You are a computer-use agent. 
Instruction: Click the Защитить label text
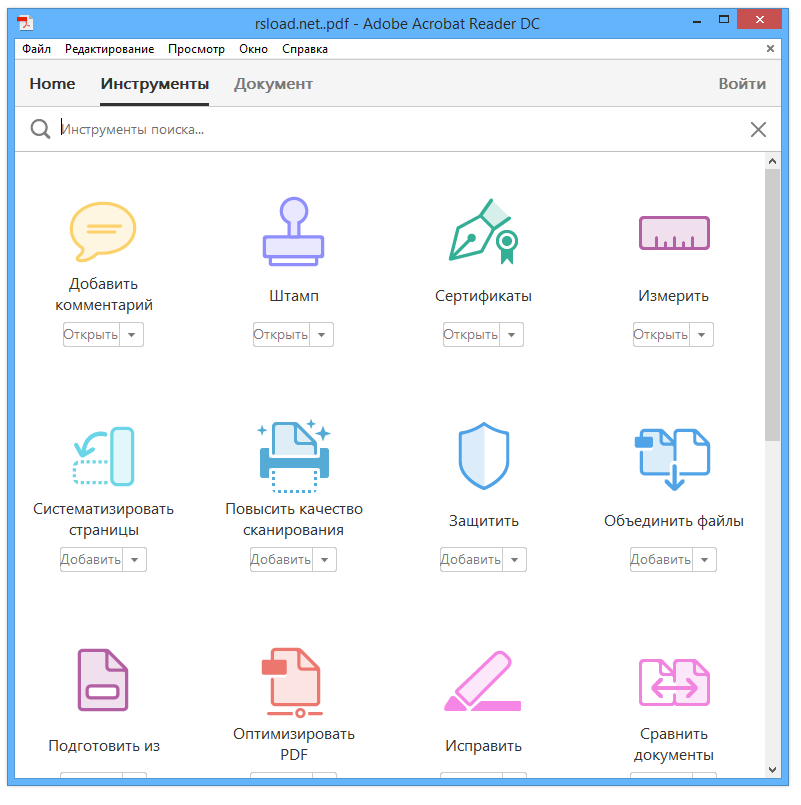point(484,521)
